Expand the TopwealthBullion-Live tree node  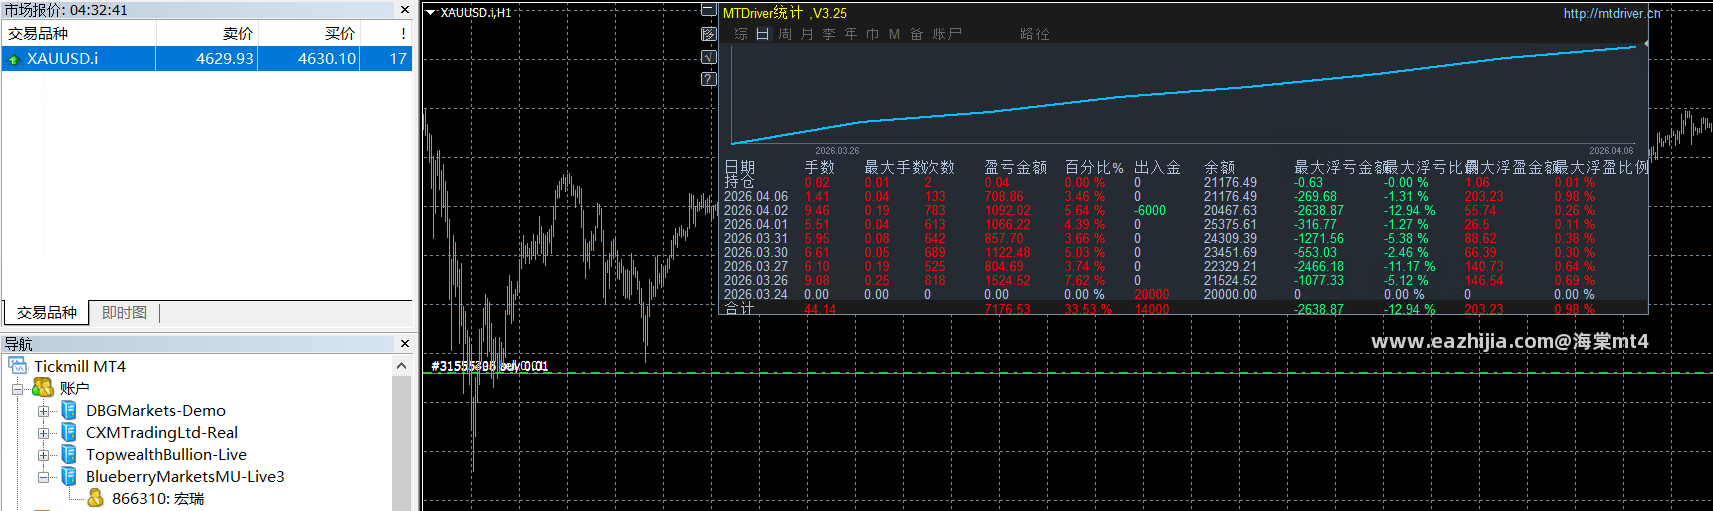(43, 455)
